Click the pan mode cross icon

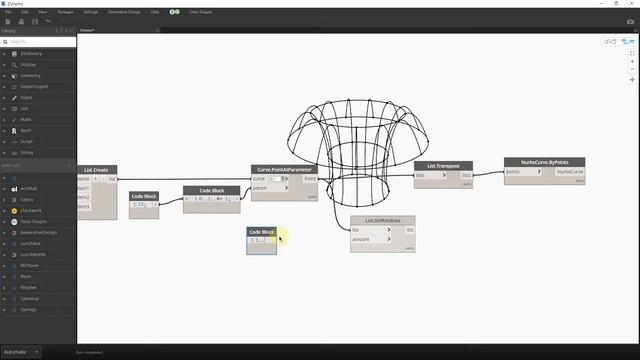click(632, 80)
